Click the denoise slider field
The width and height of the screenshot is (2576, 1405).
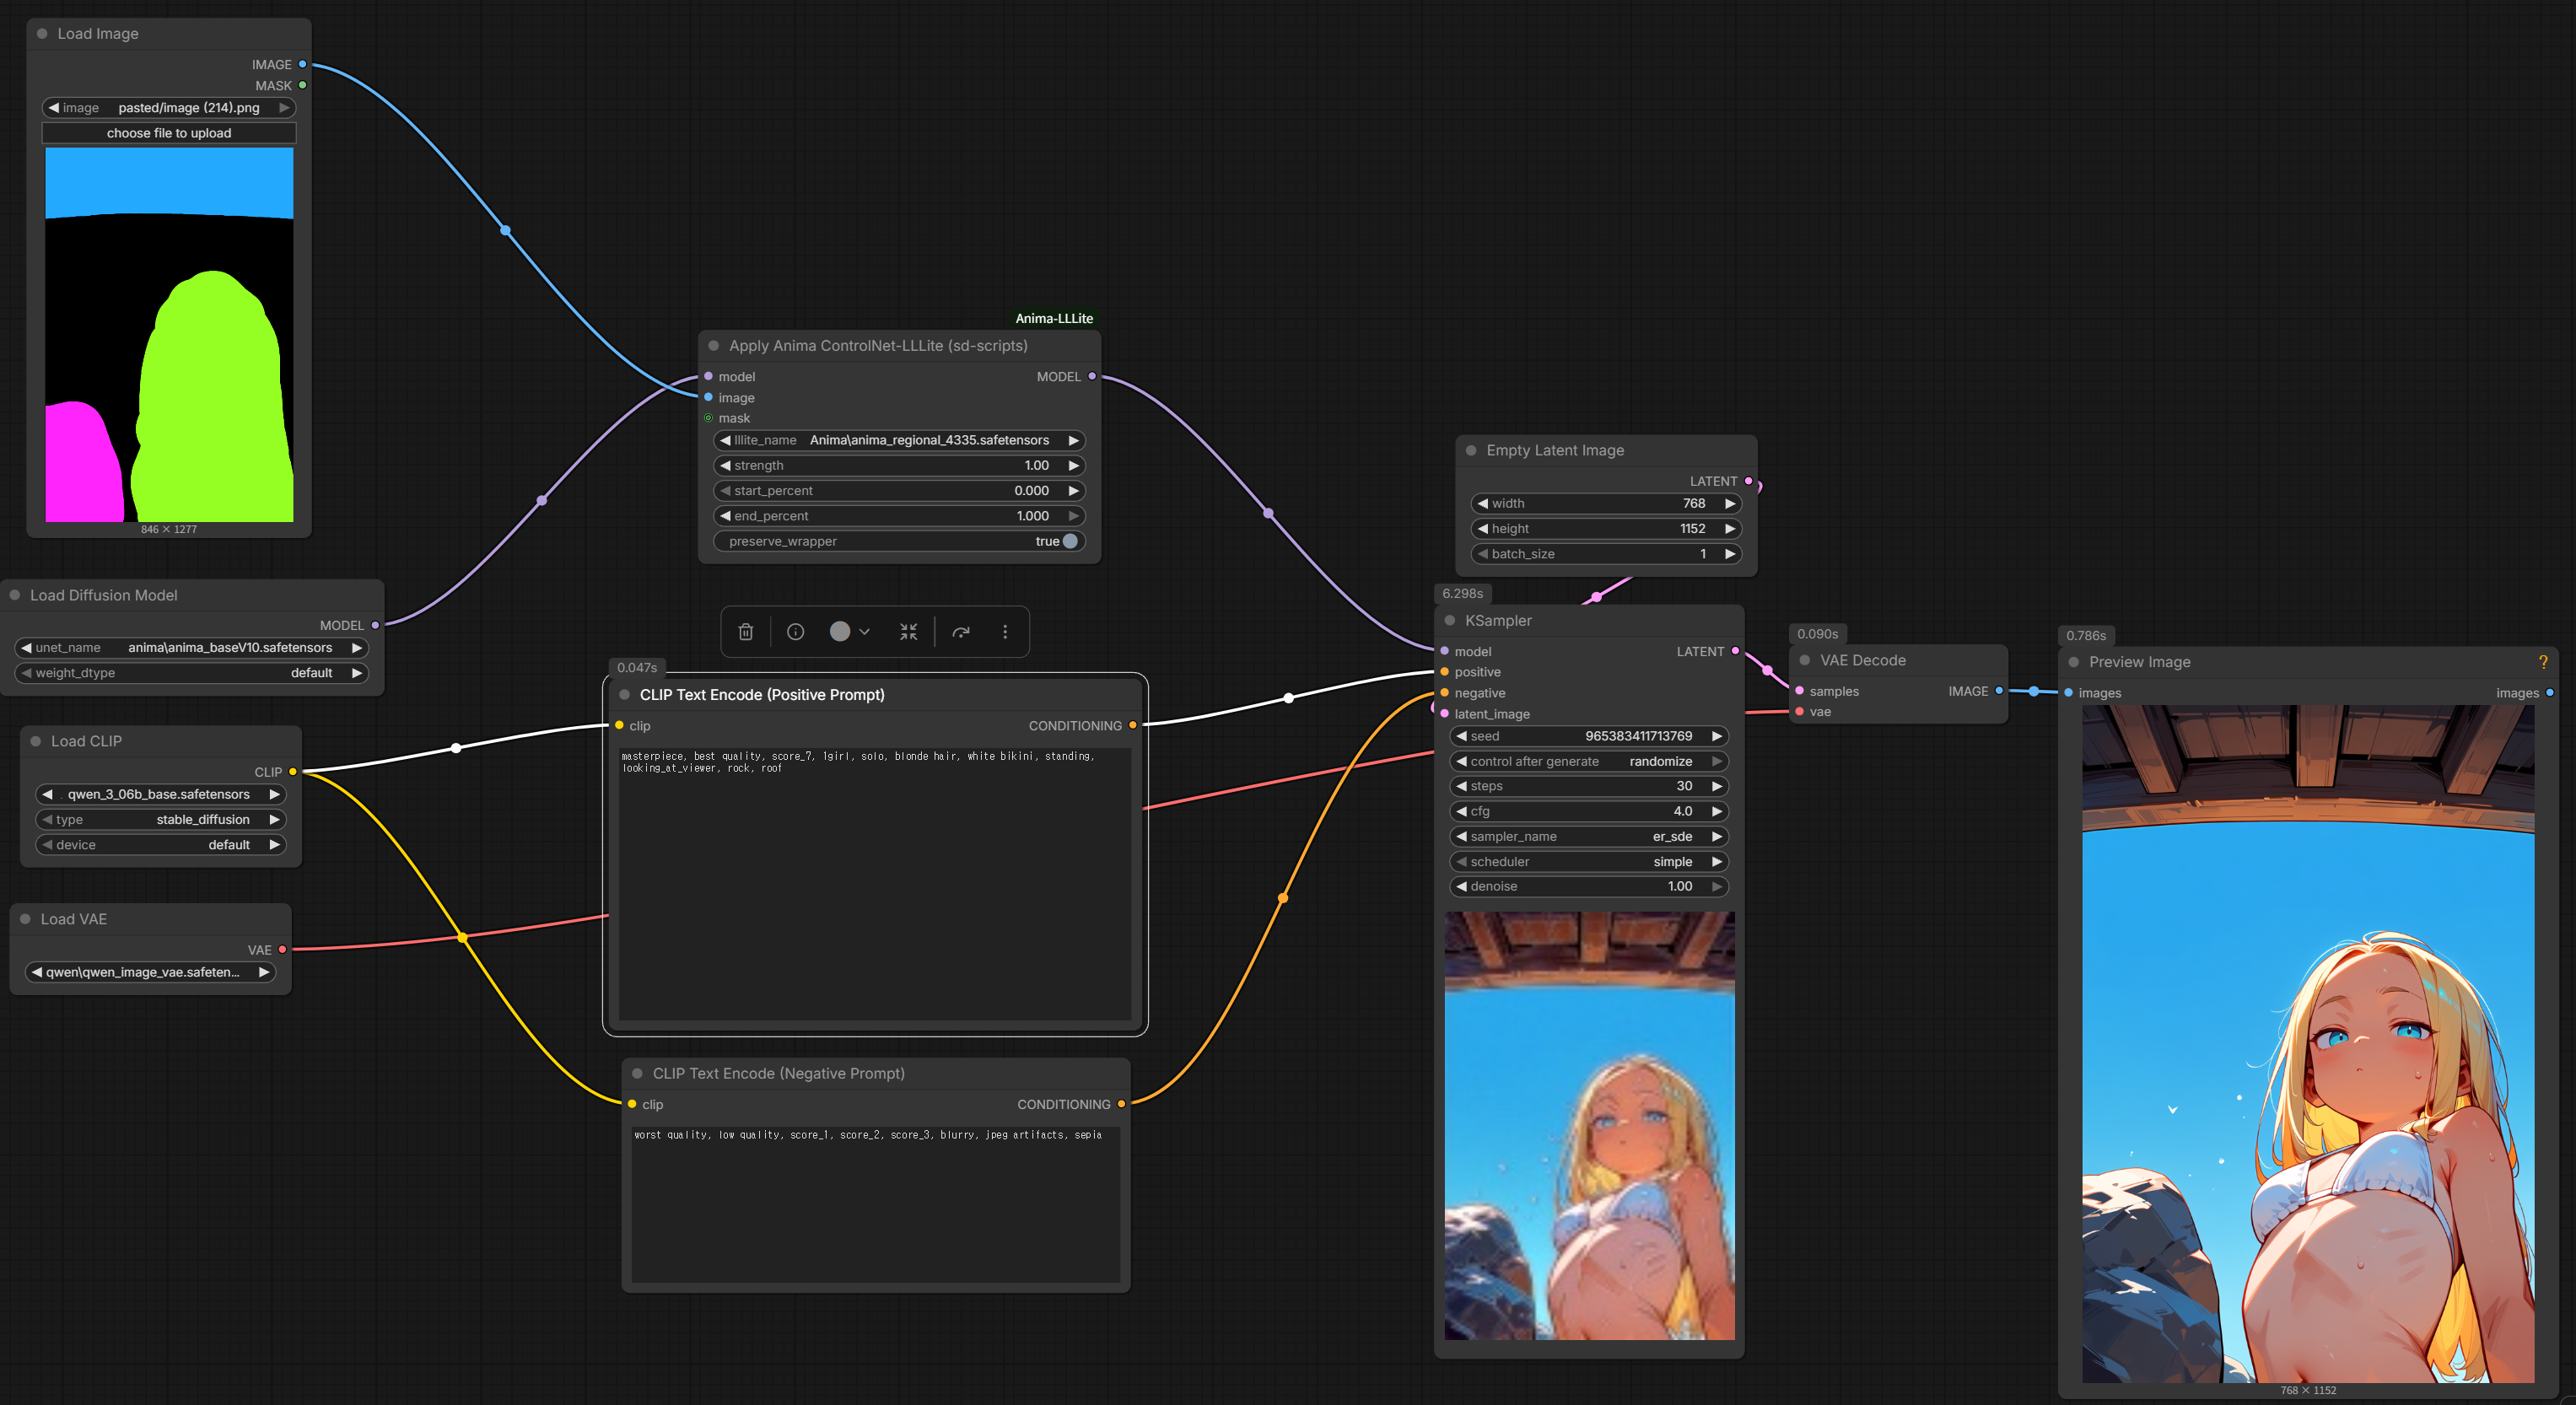point(1589,886)
